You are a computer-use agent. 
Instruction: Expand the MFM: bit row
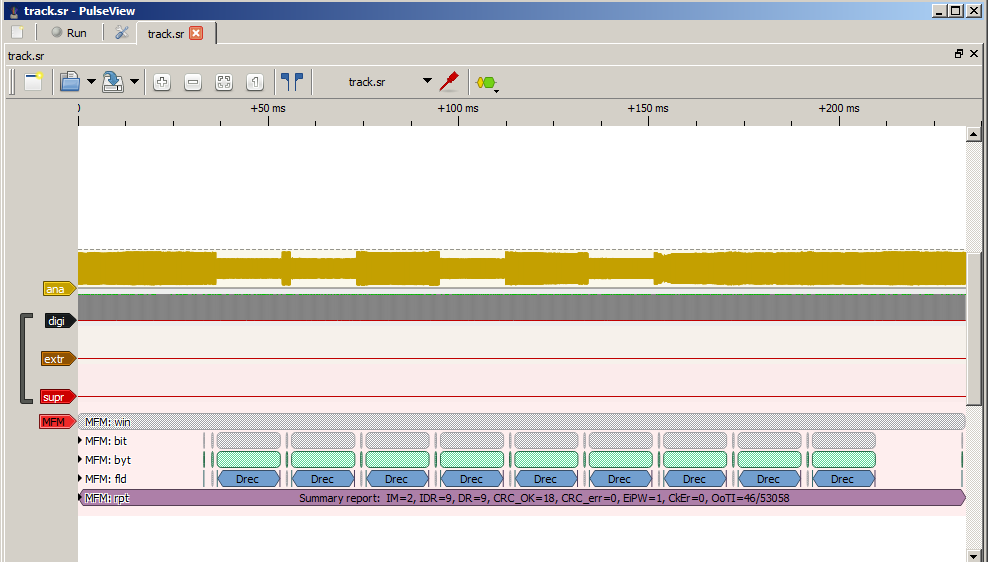coord(80,440)
